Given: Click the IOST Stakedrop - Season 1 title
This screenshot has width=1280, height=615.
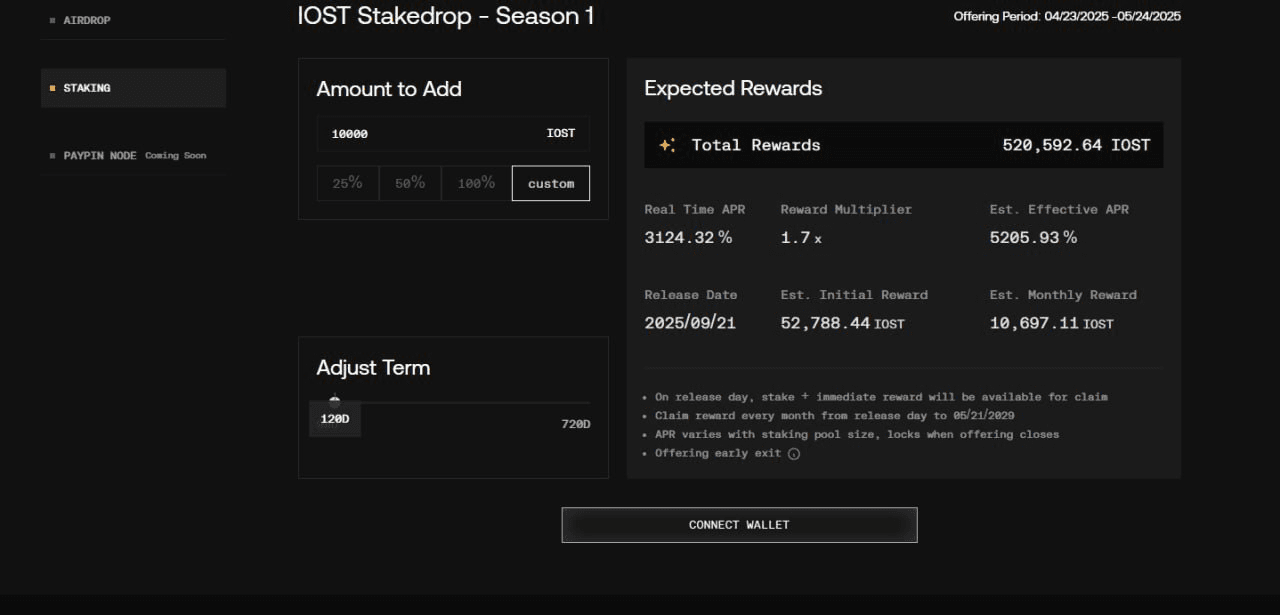Looking at the screenshot, I should (446, 16).
